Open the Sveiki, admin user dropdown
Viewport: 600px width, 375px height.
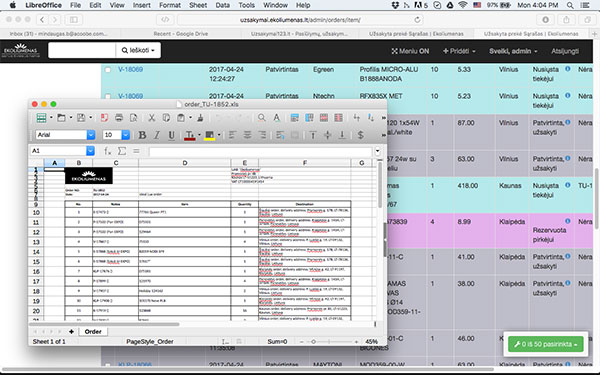point(513,51)
